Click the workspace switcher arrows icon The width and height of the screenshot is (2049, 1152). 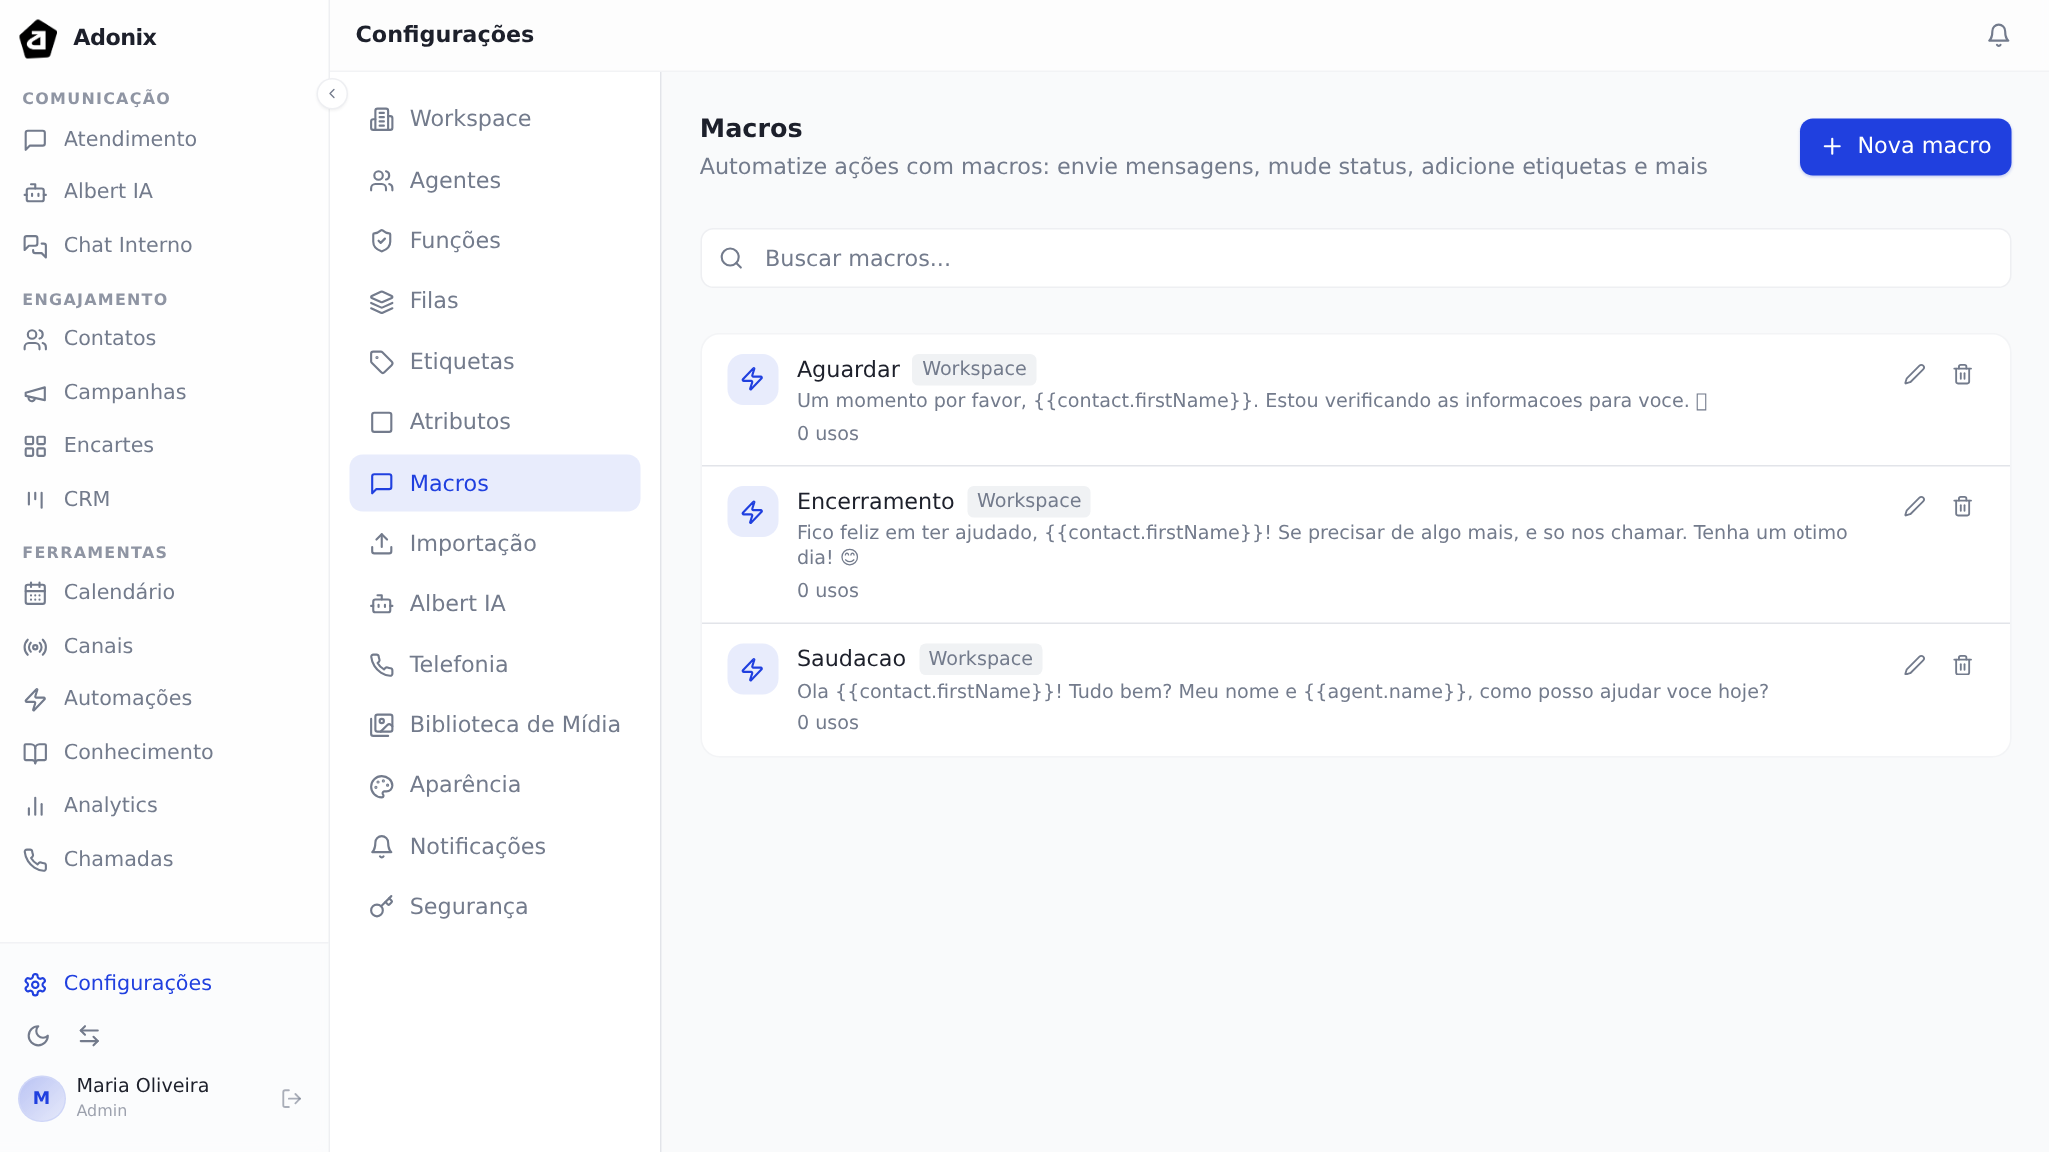pyautogui.click(x=90, y=1036)
